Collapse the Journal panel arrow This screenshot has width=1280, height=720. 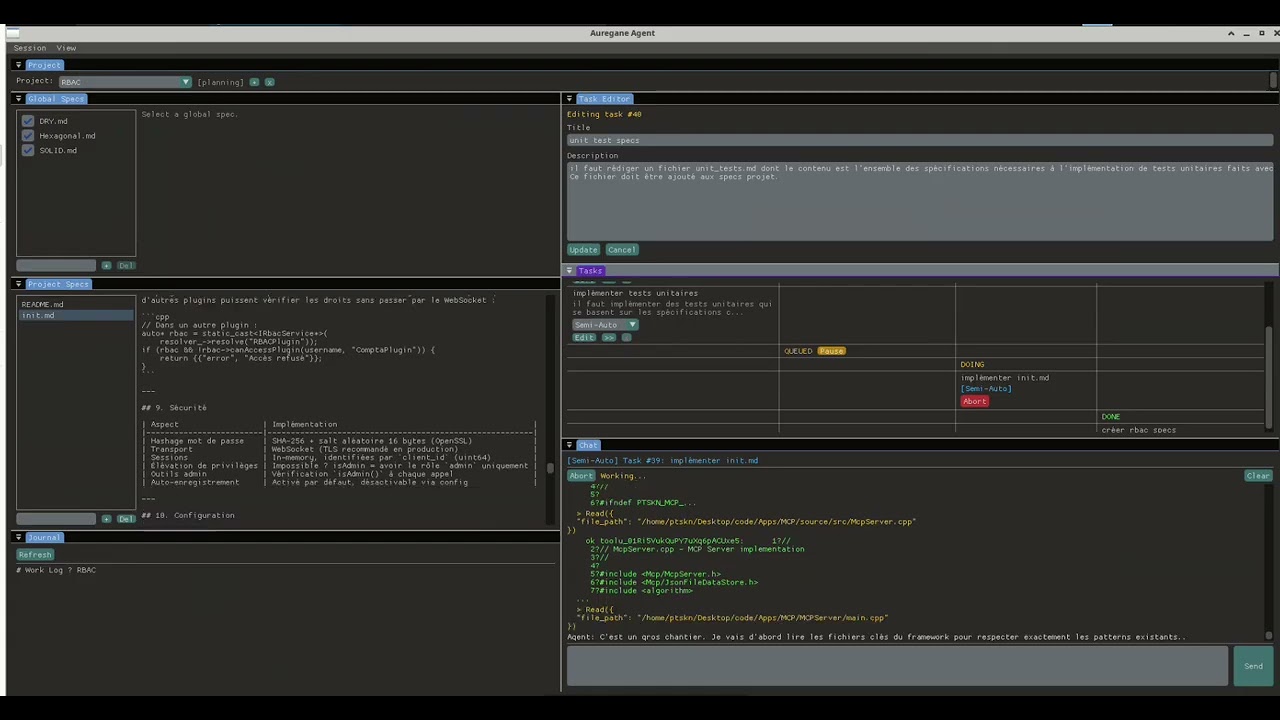[x=18, y=538]
